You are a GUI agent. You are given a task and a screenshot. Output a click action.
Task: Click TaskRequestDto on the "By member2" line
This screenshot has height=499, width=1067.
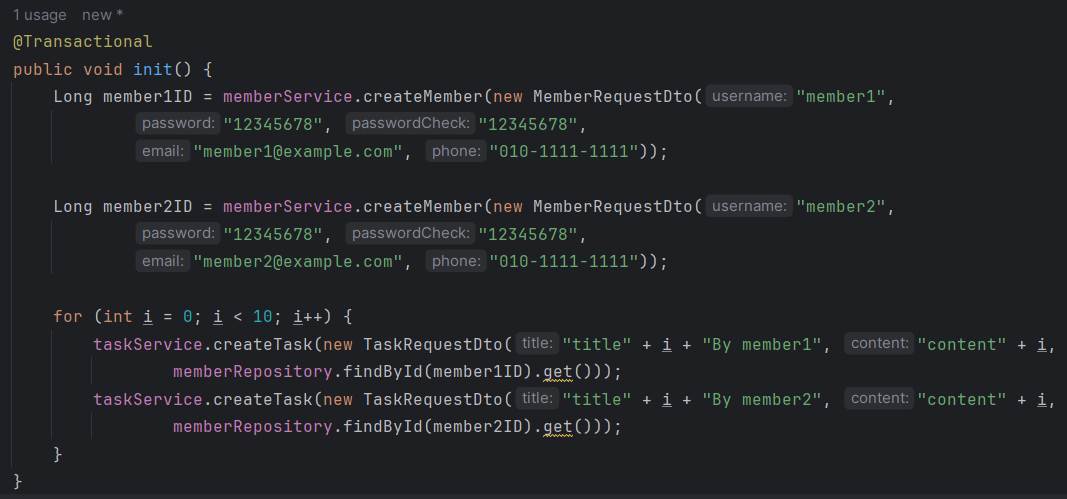pyautogui.click(x=432, y=400)
